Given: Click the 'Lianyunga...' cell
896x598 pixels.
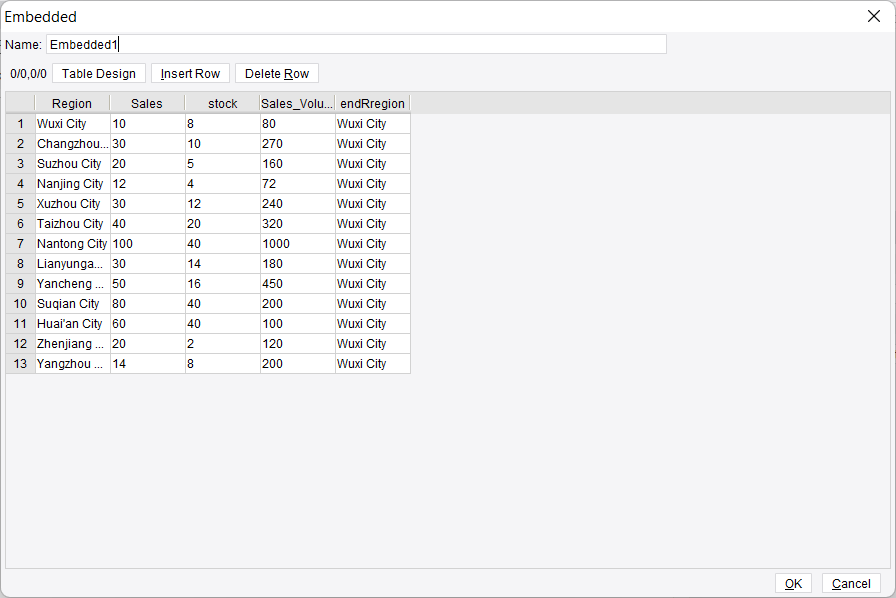Looking at the screenshot, I should pos(73,264).
